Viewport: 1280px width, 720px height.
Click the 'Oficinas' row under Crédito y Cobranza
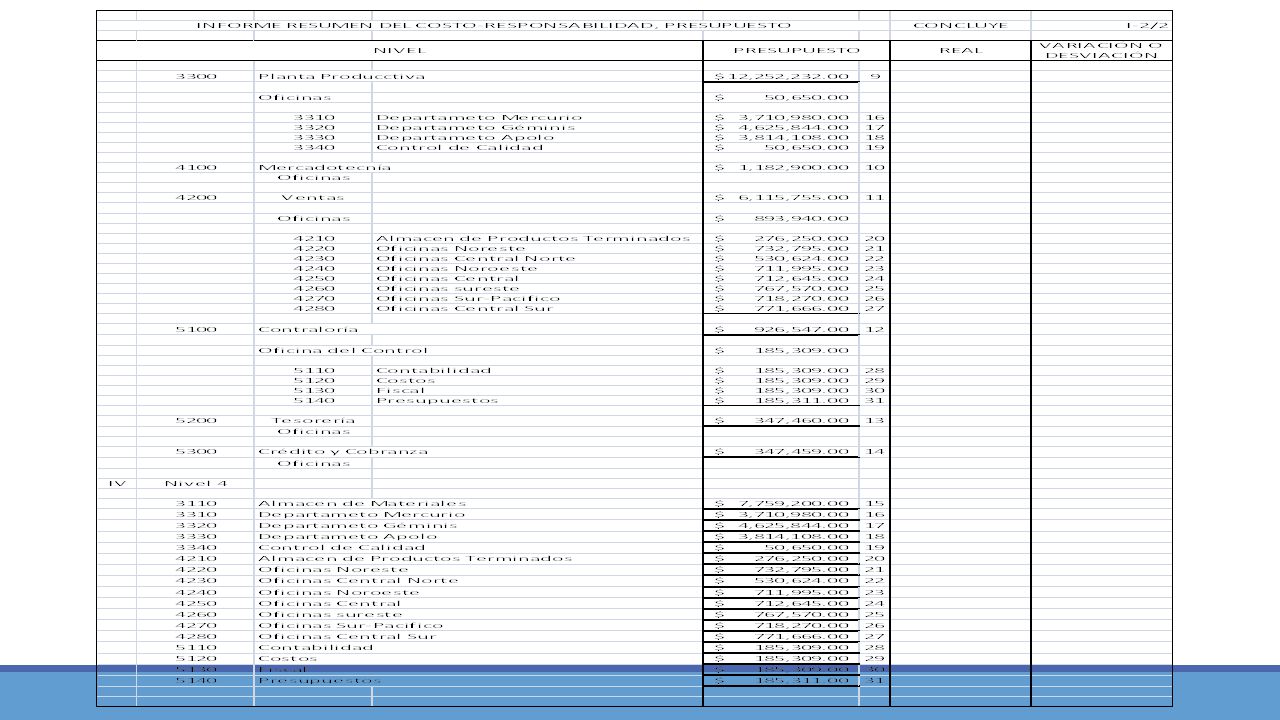tap(314, 463)
